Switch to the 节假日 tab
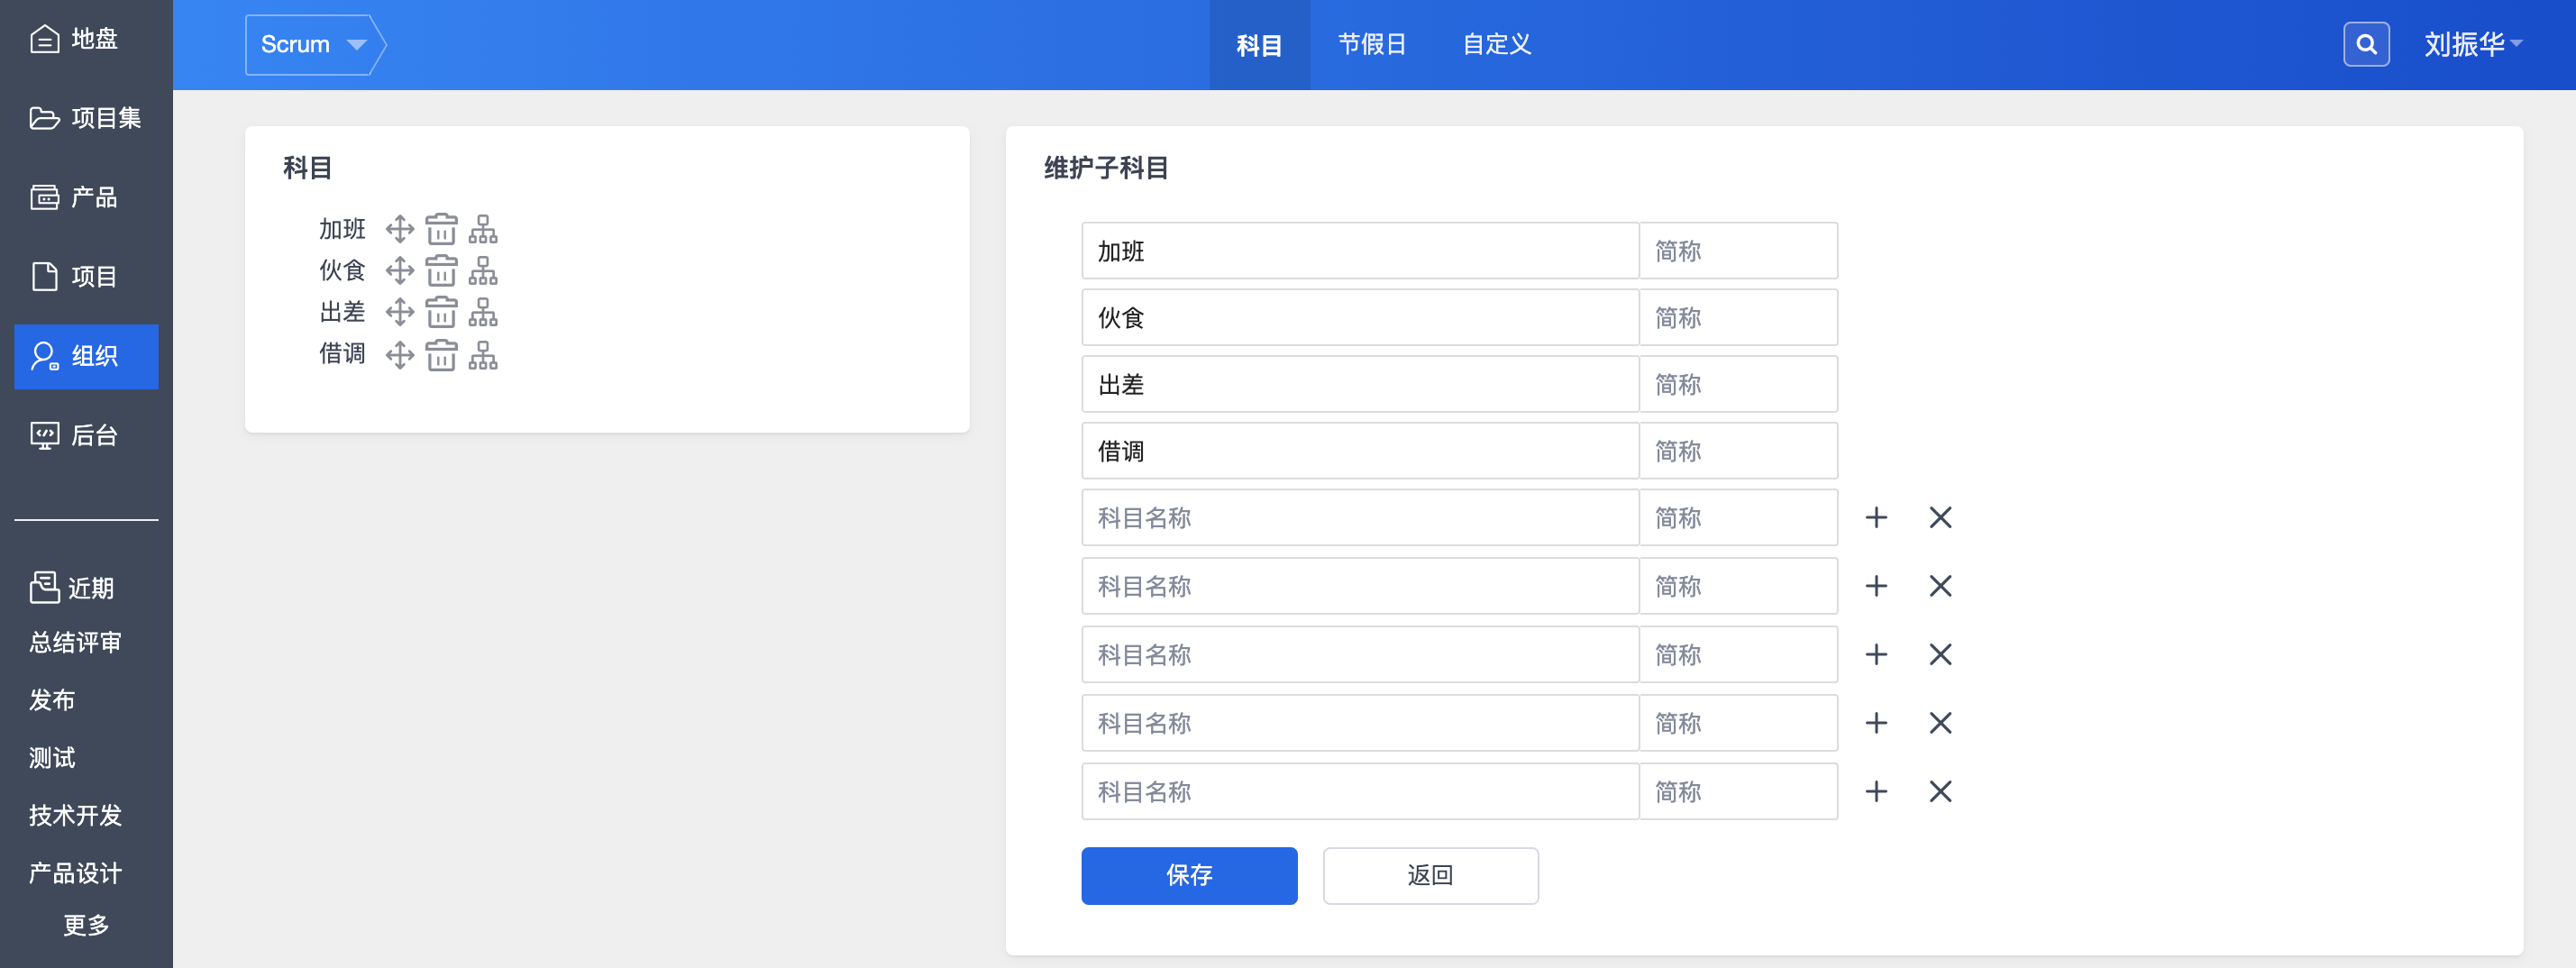Screen dimensions: 2576x968 (1372, 44)
